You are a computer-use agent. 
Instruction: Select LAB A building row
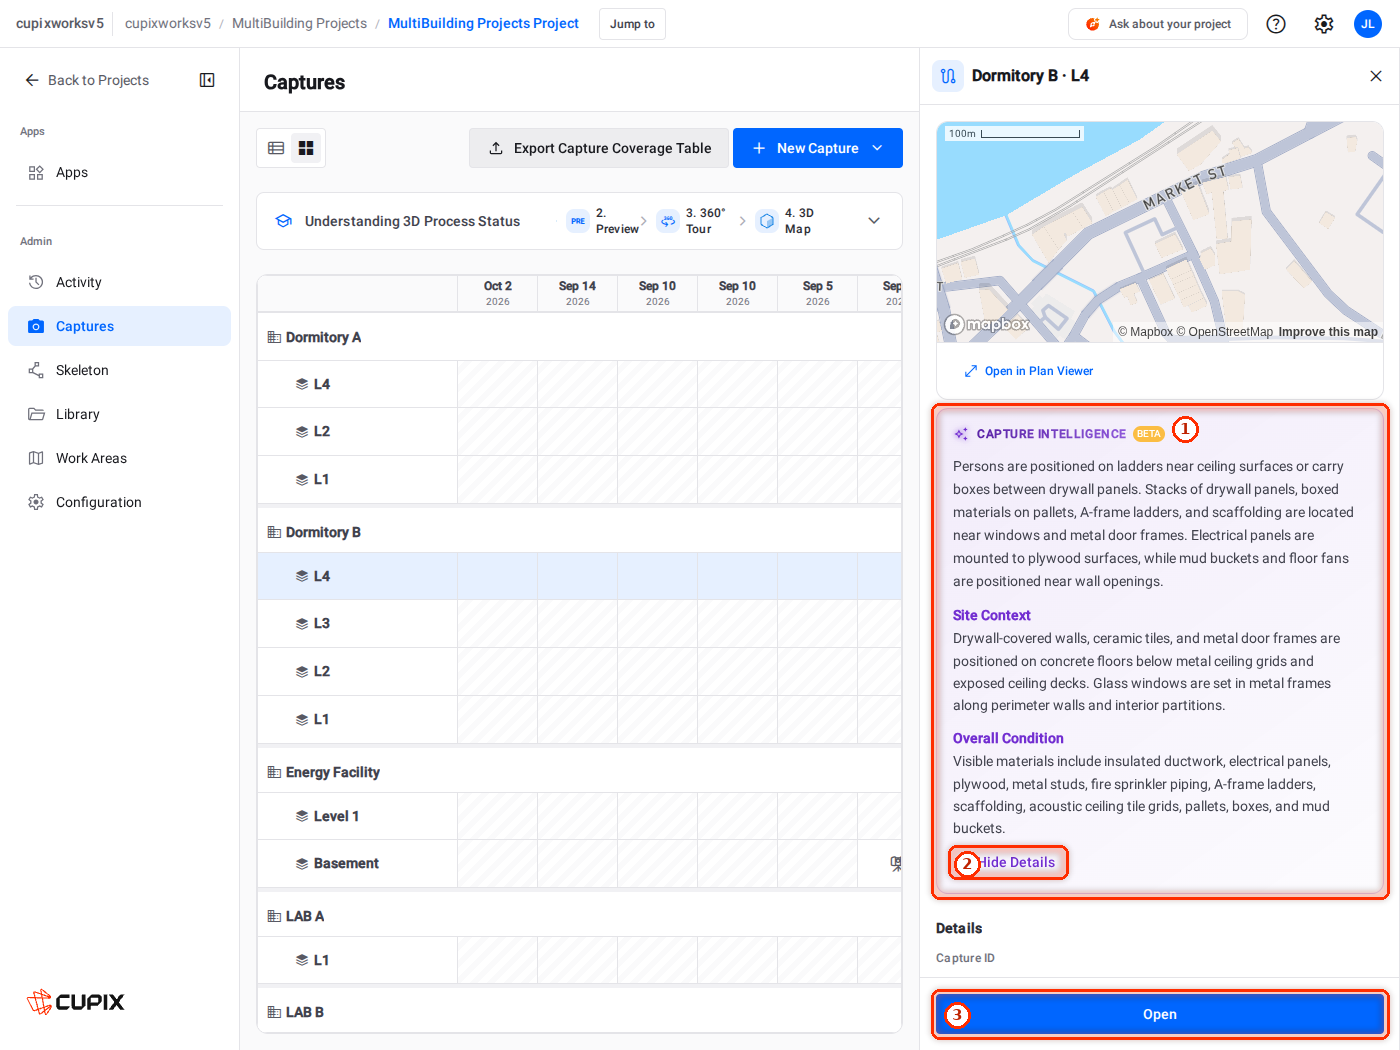tap(579, 916)
